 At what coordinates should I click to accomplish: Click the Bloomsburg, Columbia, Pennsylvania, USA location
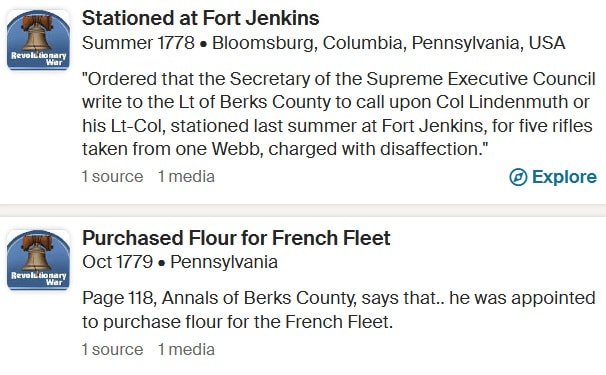pos(389,43)
